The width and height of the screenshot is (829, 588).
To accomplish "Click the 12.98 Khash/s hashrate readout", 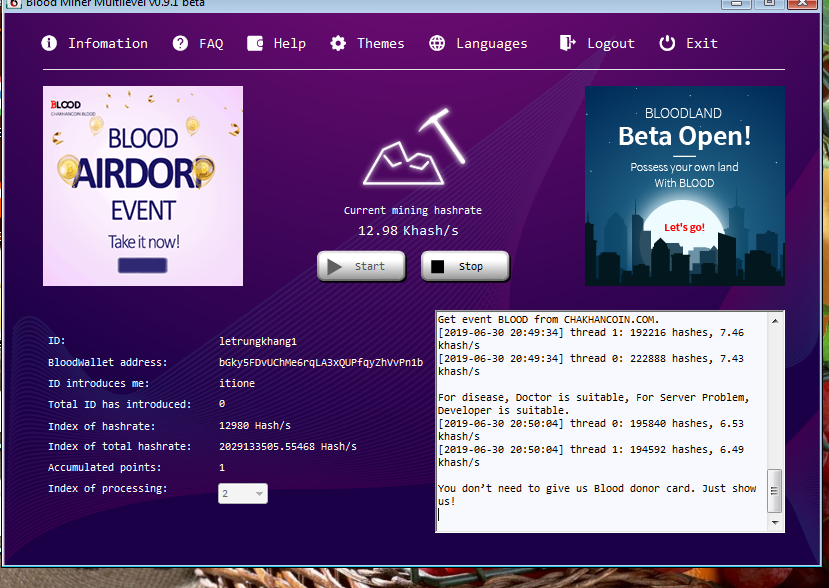I will (x=408, y=231).
